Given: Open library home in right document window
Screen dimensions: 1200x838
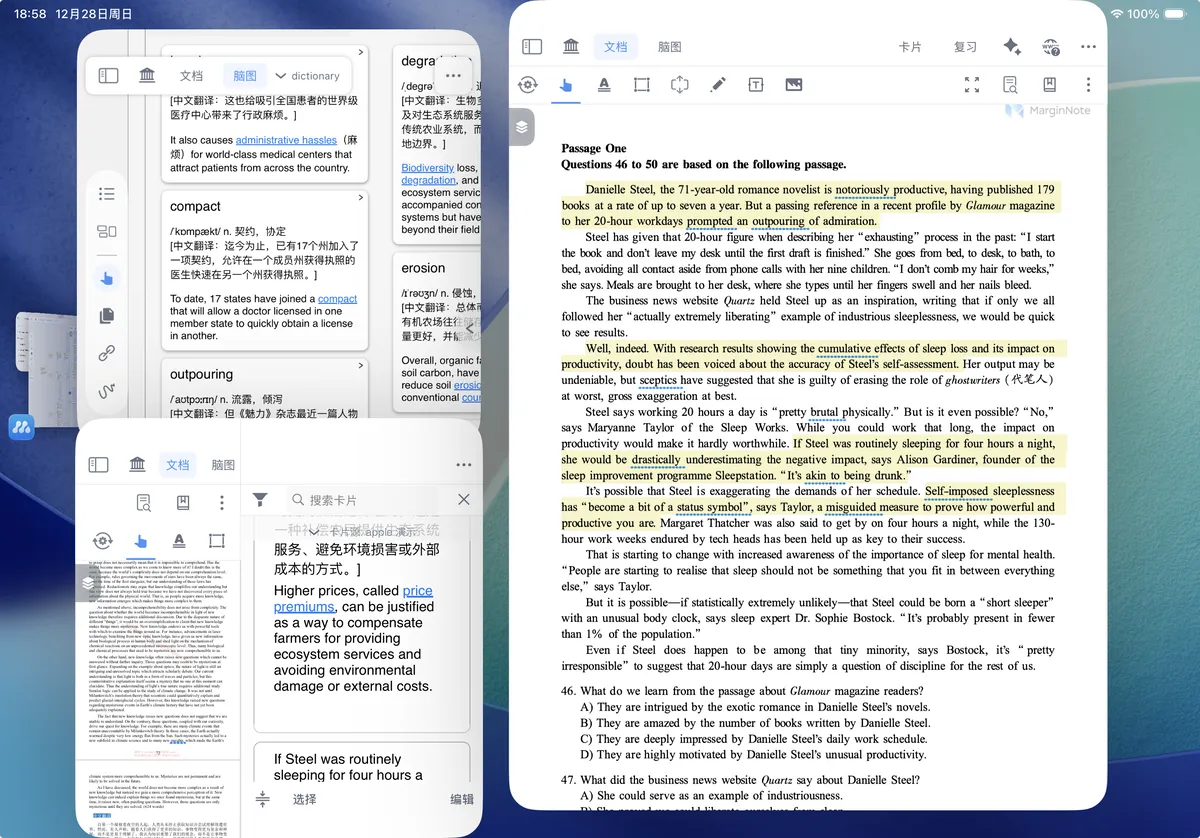Looking at the screenshot, I should point(571,46).
